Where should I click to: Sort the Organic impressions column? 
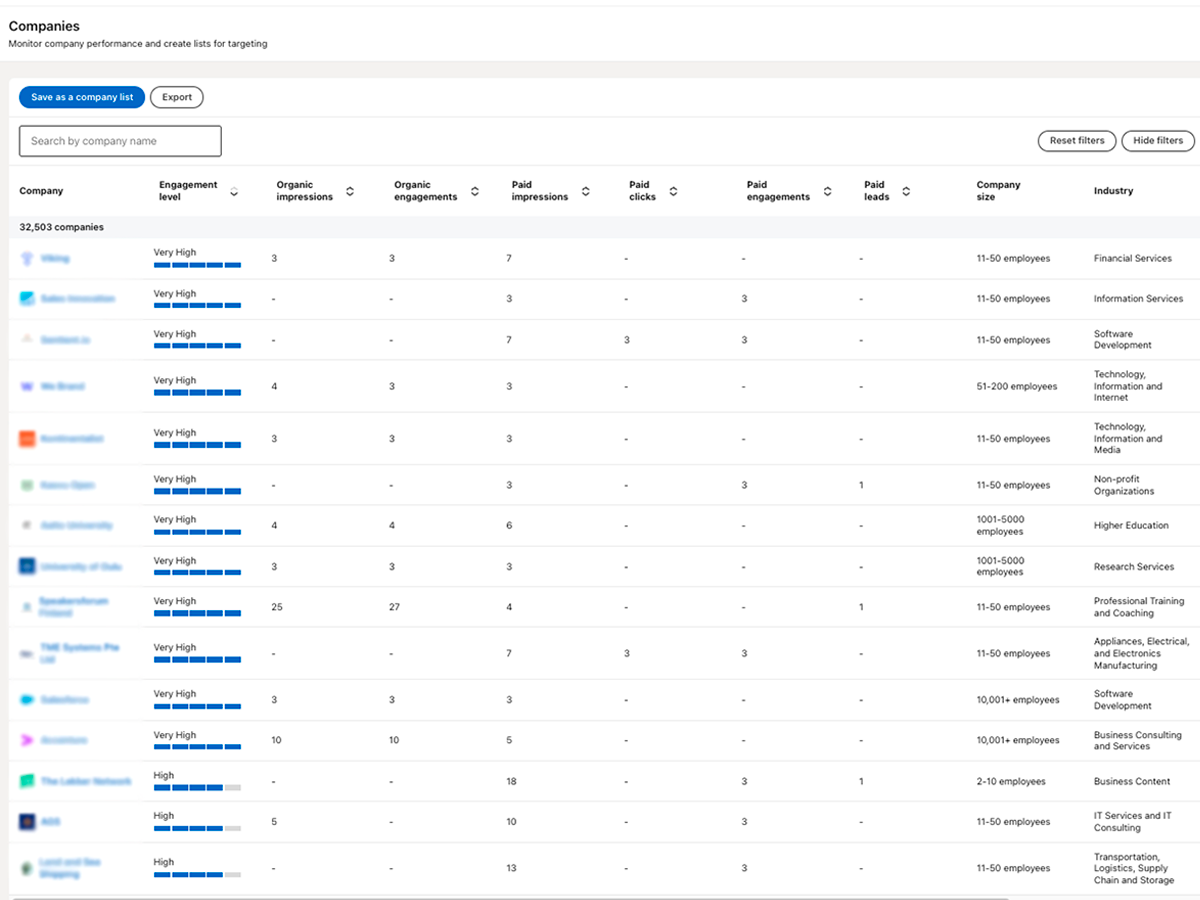coord(350,191)
